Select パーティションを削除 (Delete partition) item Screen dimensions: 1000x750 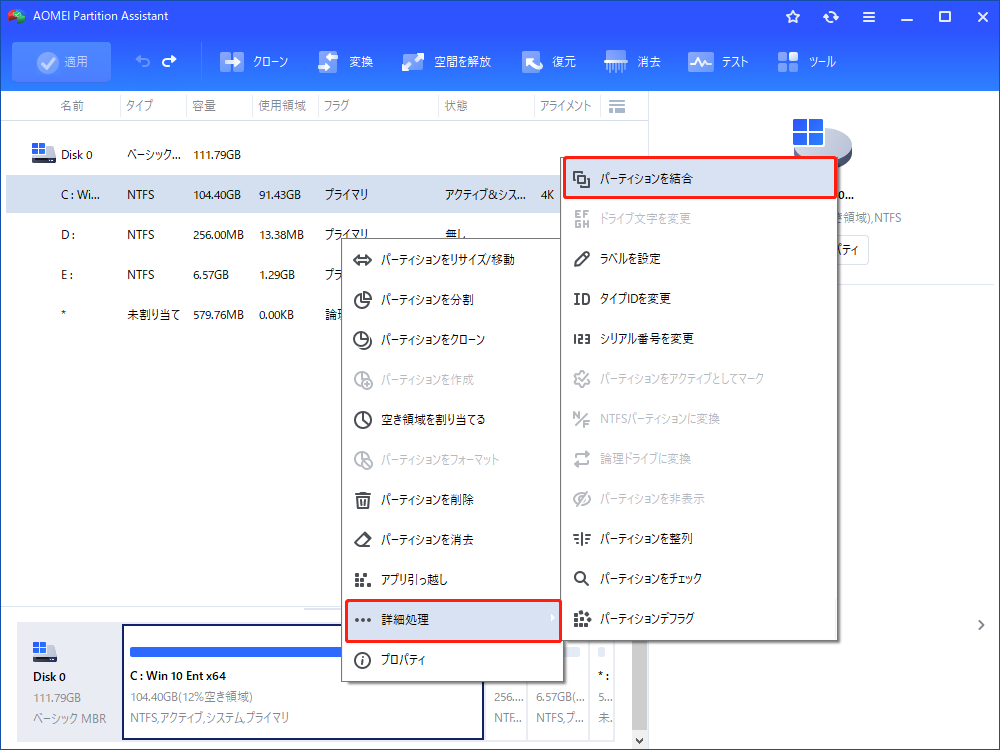pos(453,499)
